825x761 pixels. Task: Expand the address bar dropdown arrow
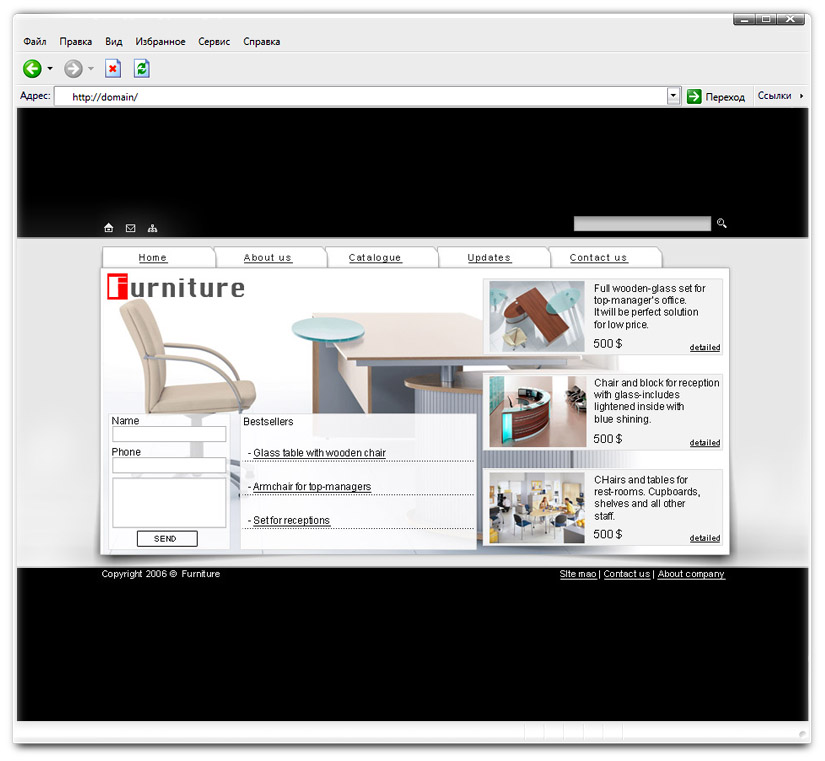(x=673, y=96)
